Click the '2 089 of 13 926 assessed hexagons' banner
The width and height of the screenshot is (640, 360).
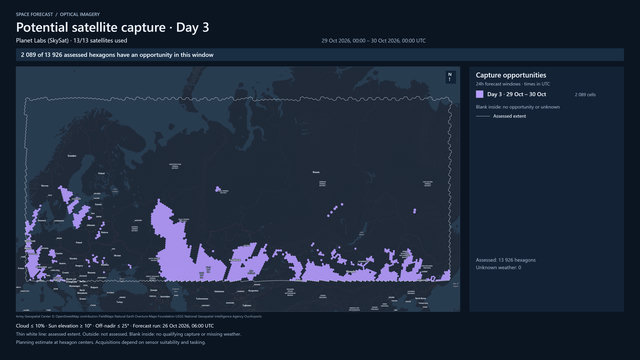pyautogui.click(x=320, y=55)
